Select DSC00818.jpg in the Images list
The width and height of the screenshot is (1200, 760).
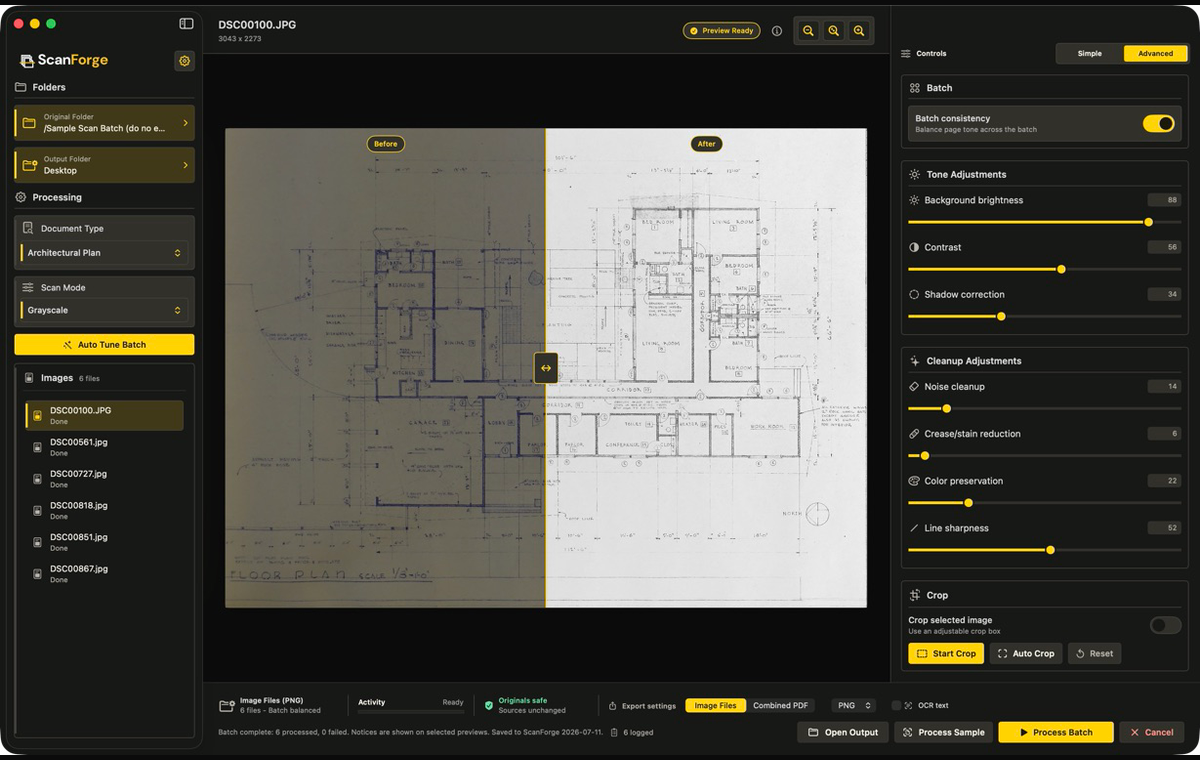point(104,510)
